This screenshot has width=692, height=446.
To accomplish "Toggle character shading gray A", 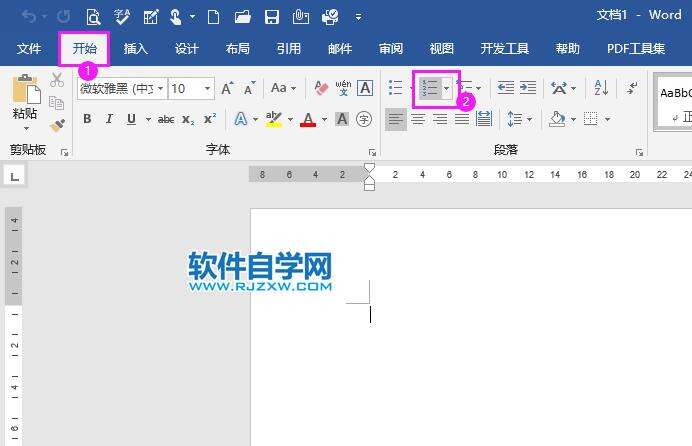I will (342, 119).
